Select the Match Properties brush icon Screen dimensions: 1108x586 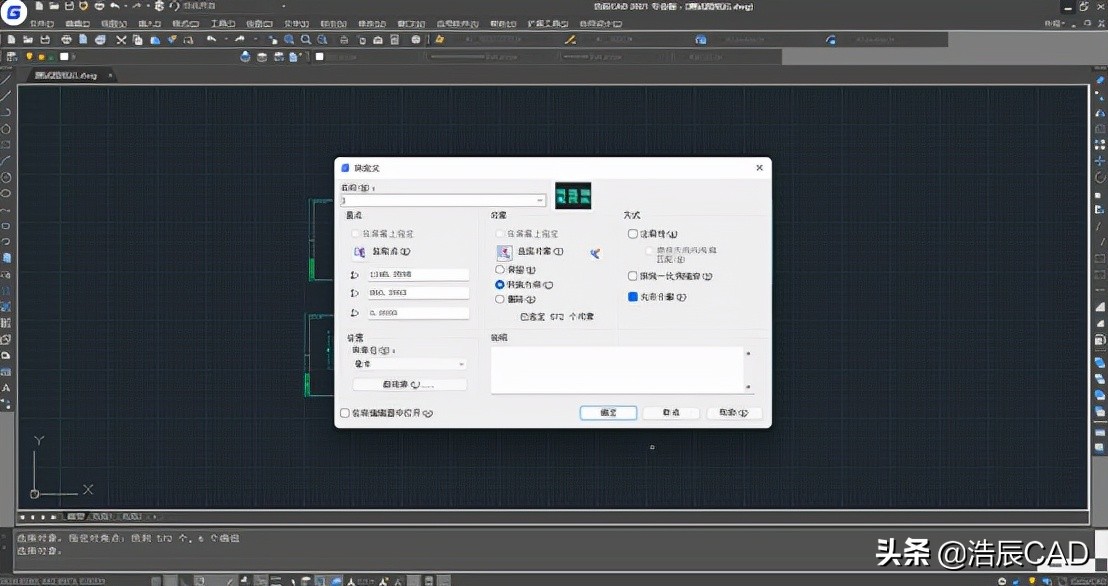(x=170, y=39)
